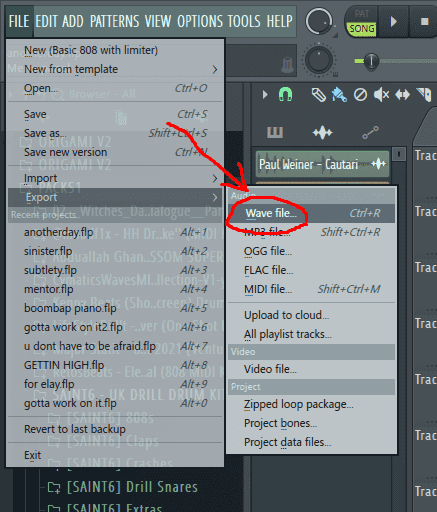Show piano roll patterns icon
This screenshot has width=437, height=512.
(x=275, y=132)
